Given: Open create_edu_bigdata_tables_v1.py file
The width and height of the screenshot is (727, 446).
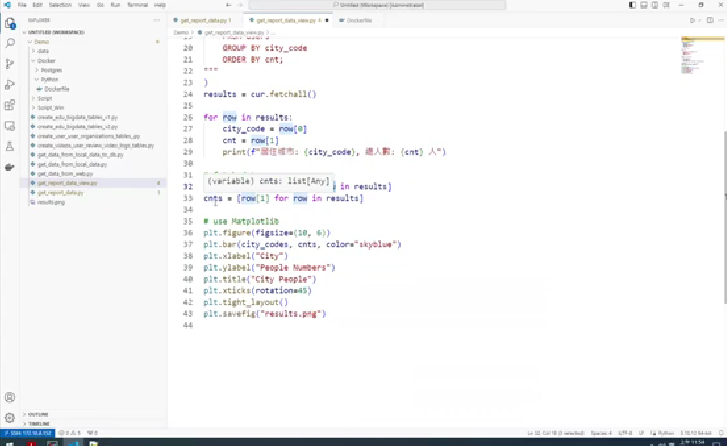Looking at the screenshot, I should pos(77,117).
